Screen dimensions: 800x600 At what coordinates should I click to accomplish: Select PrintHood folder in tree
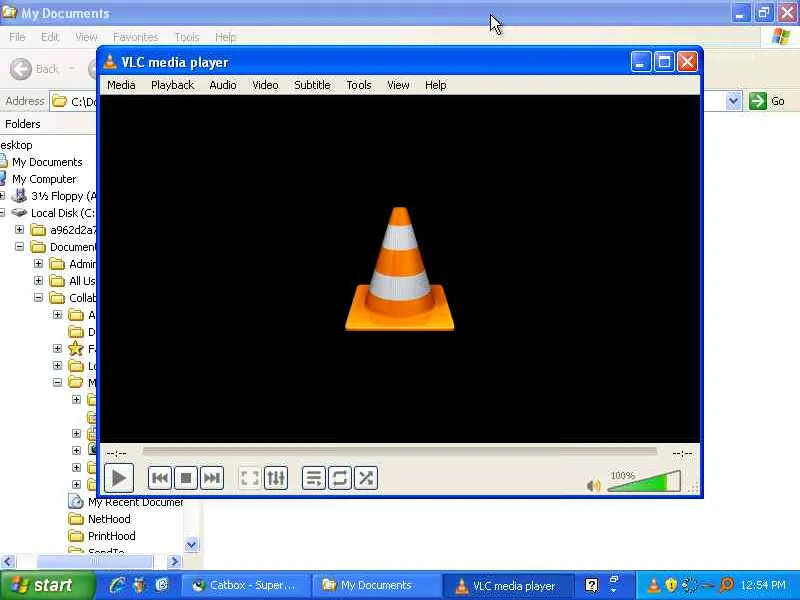click(x=111, y=536)
